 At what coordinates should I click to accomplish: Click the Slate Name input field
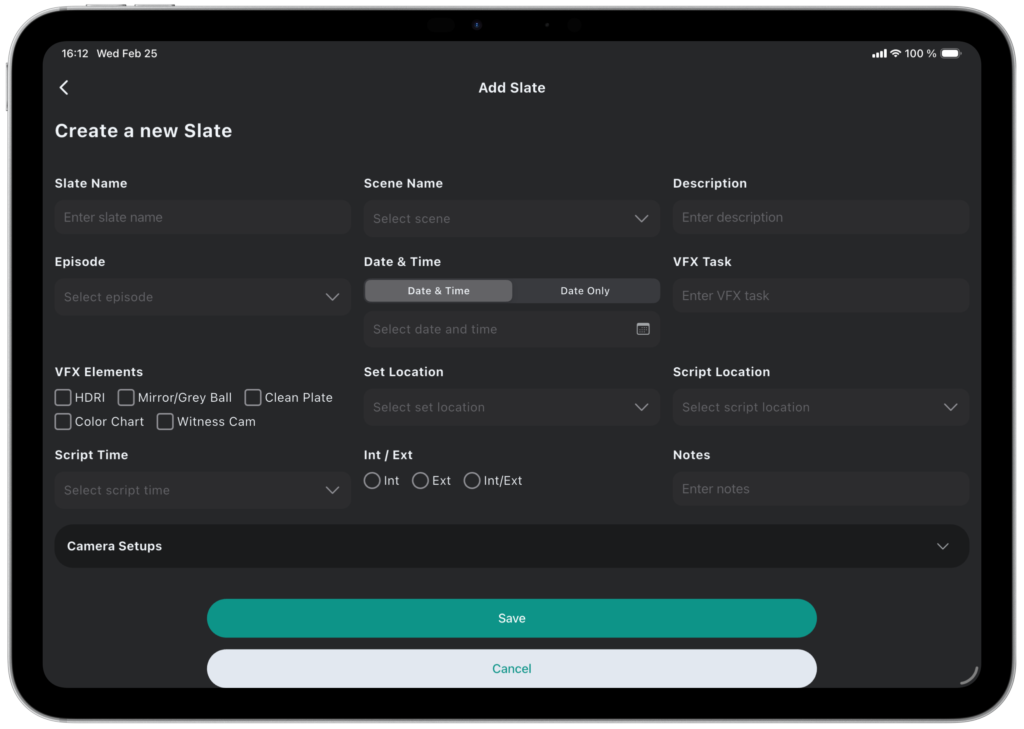click(202, 217)
